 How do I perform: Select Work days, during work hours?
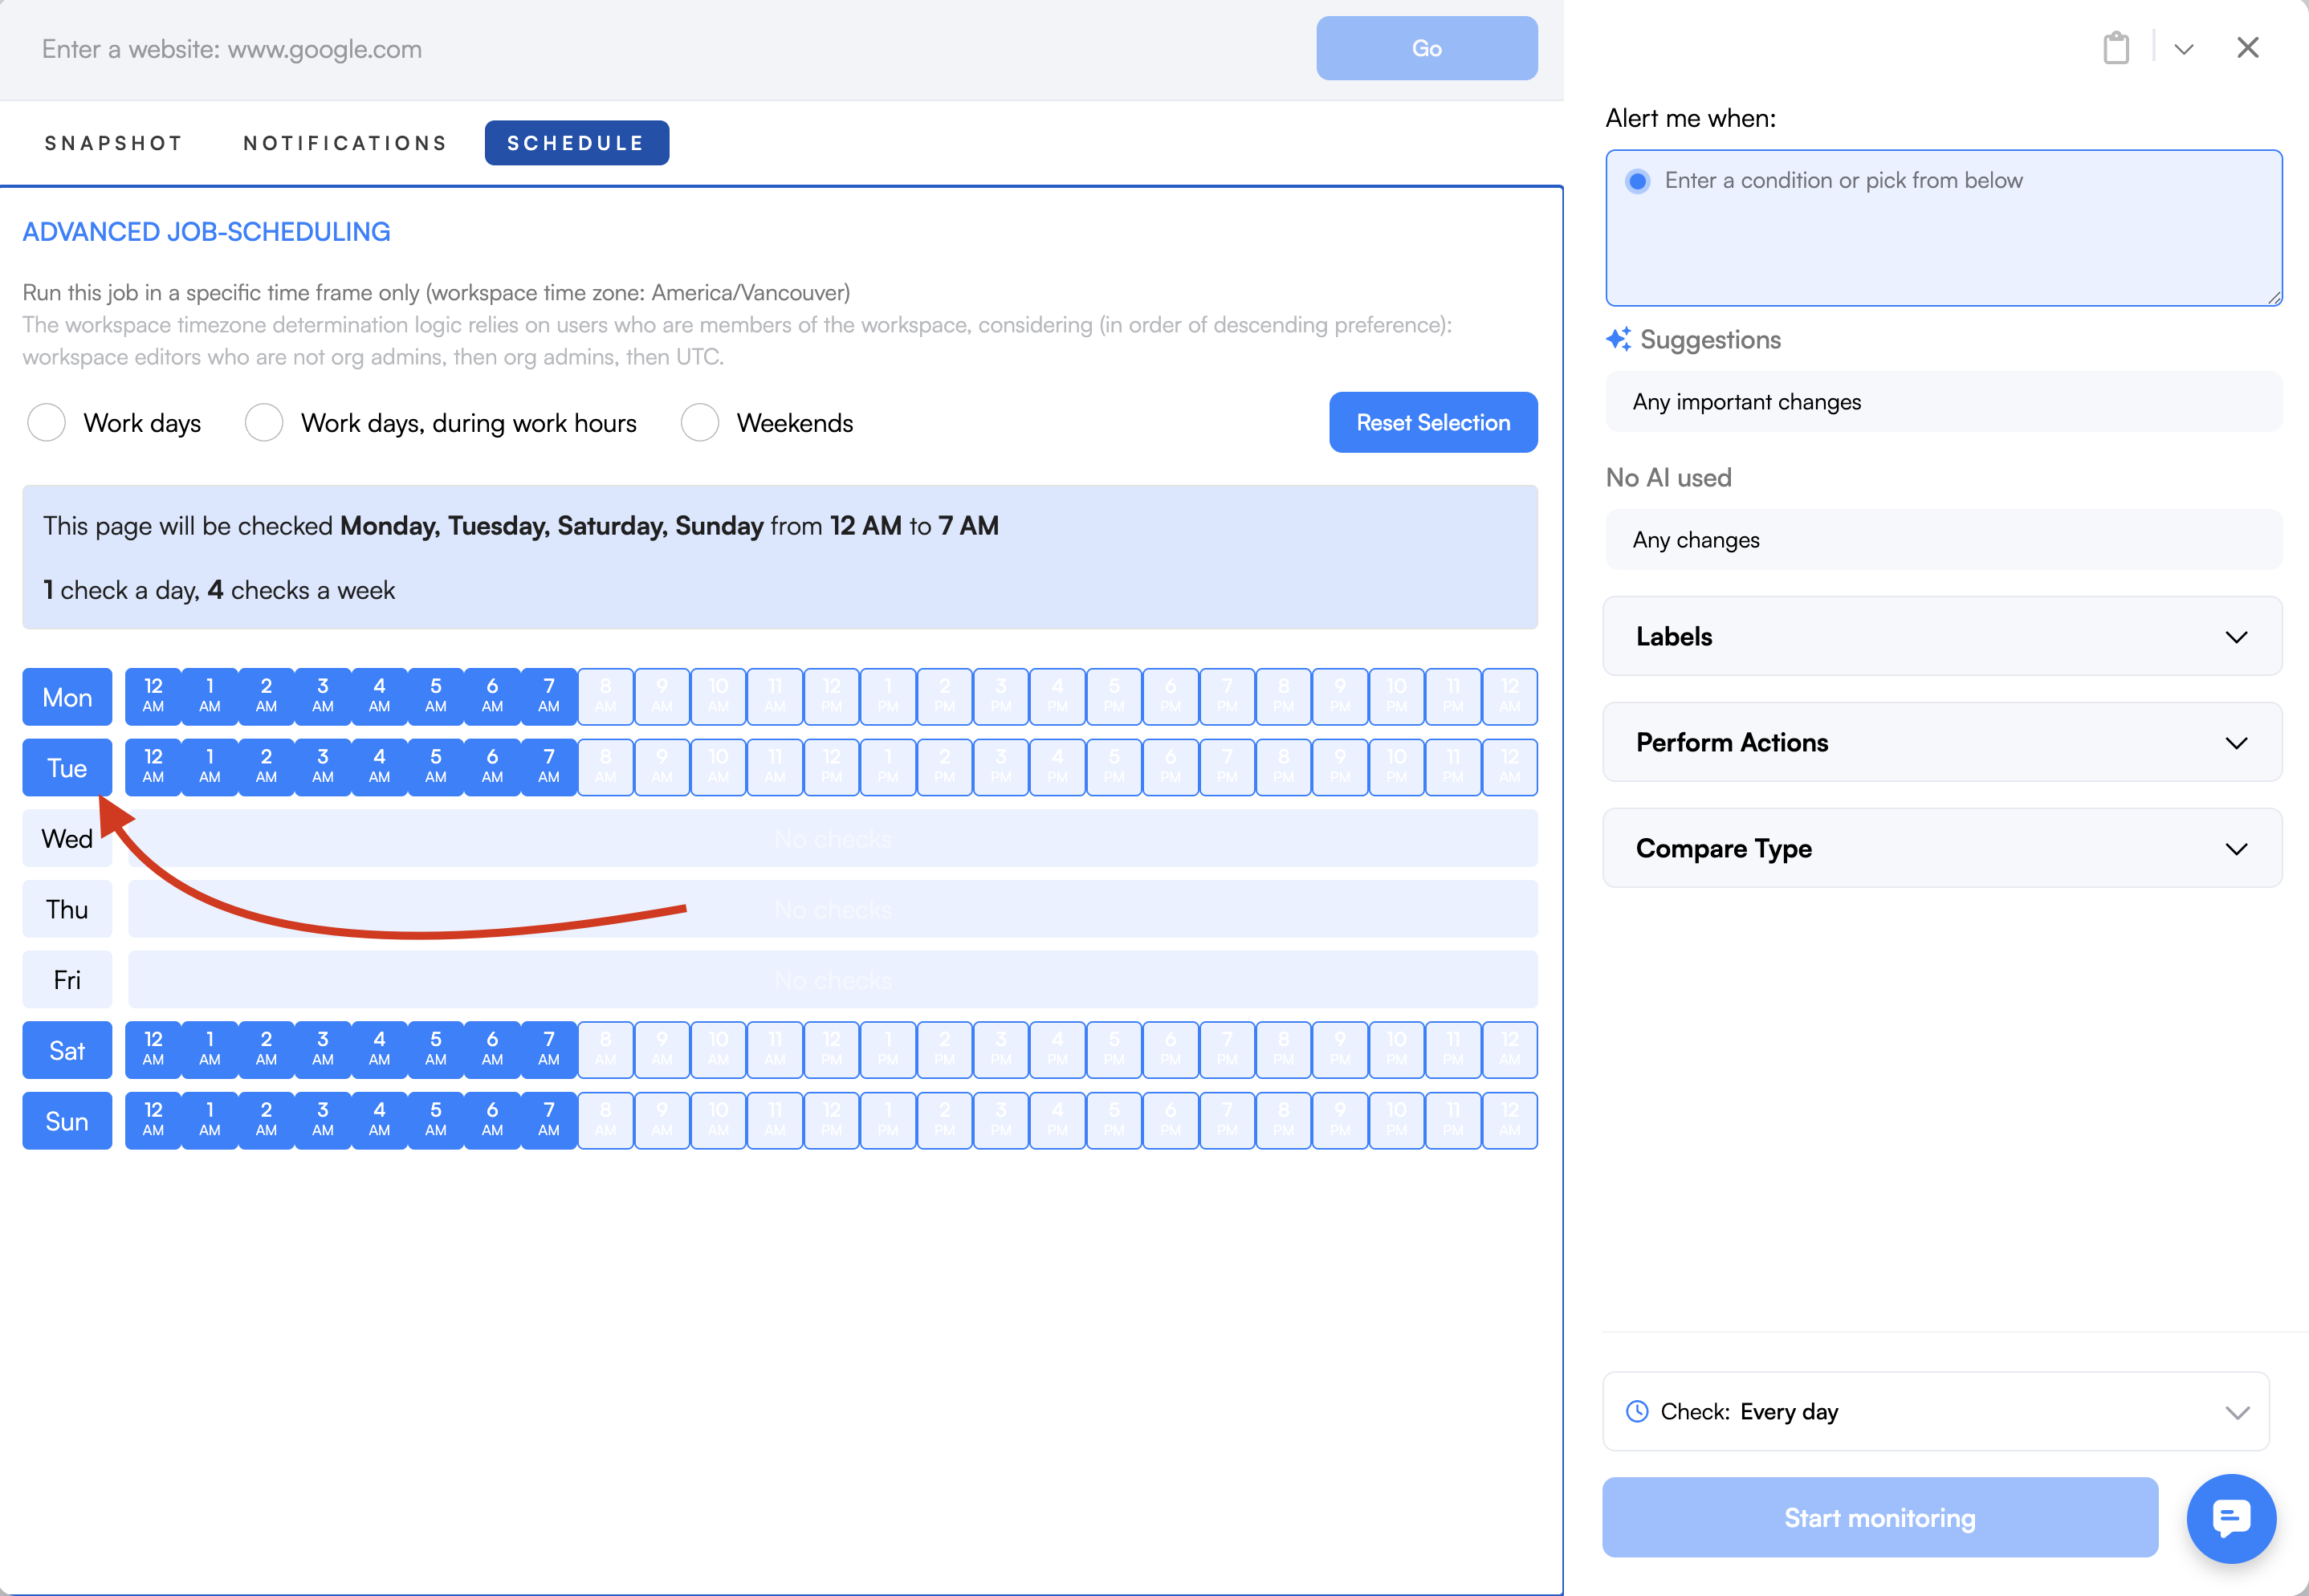coord(264,423)
